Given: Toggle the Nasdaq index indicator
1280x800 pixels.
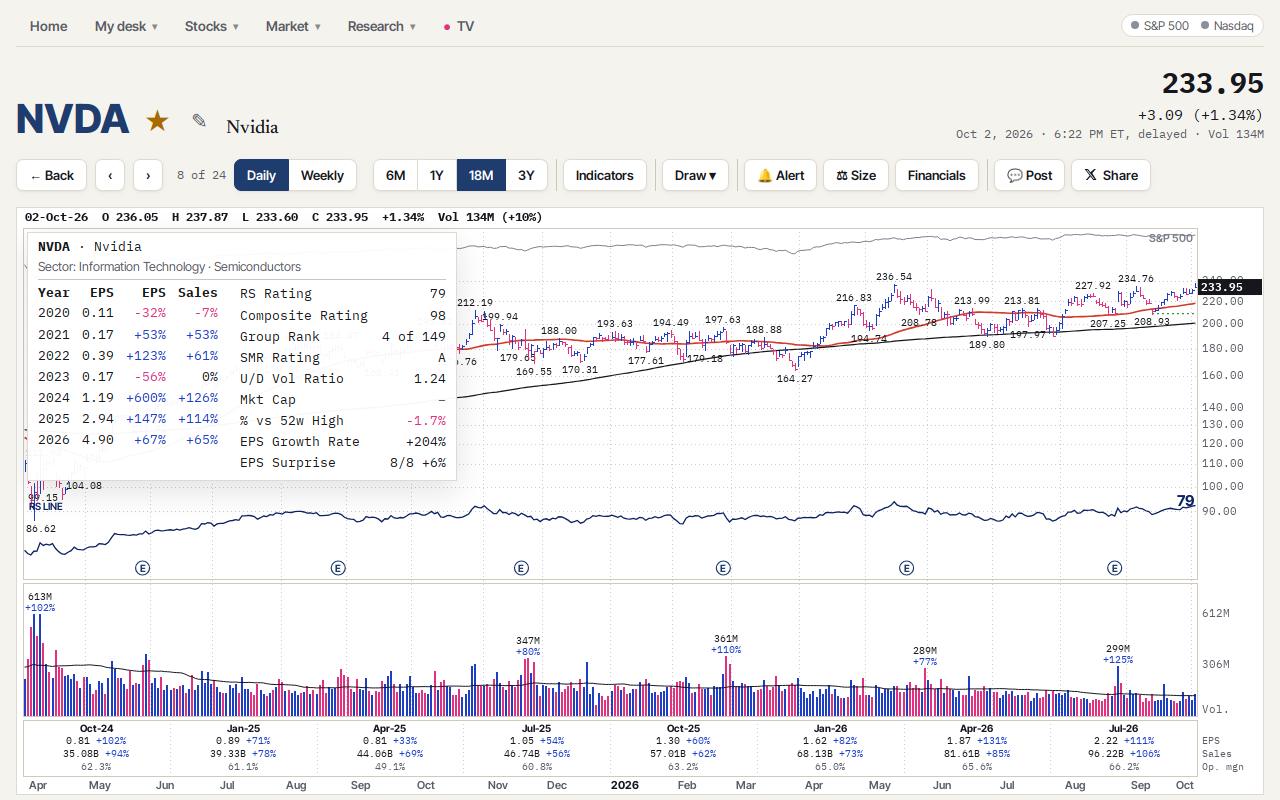Looking at the screenshot, I should click(x=1227, y=26).
